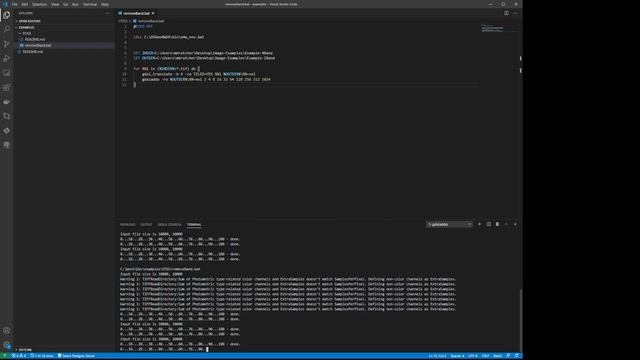Open the editor More Actions ellipsis
Viewport: 640px width, 360px height.
click(515, 13)
